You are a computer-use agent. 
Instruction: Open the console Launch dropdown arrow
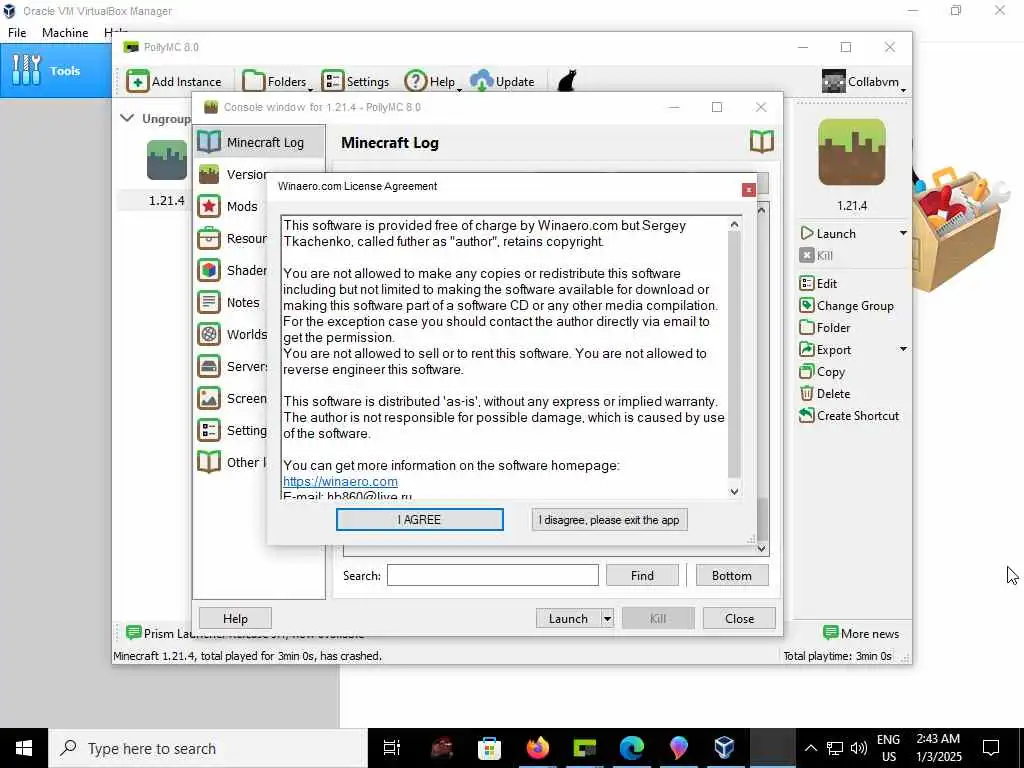click(x=607, y=618)
